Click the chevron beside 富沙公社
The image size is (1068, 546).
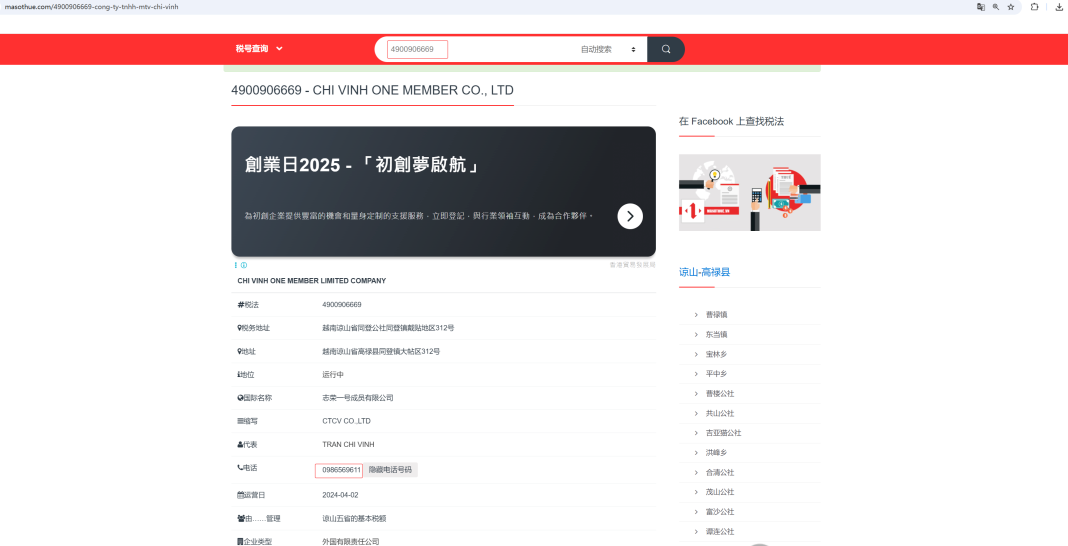pyautogui.click(x=696, y=511)
